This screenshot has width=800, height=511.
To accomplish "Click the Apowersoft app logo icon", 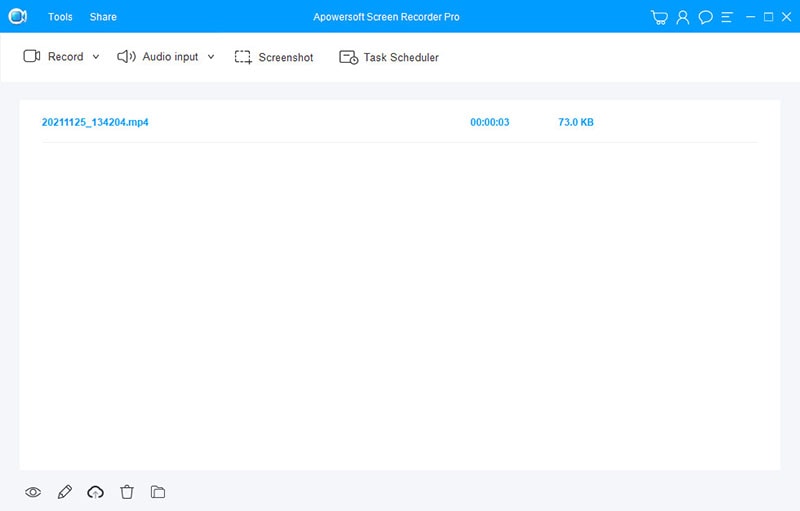I will coord(17,16).
